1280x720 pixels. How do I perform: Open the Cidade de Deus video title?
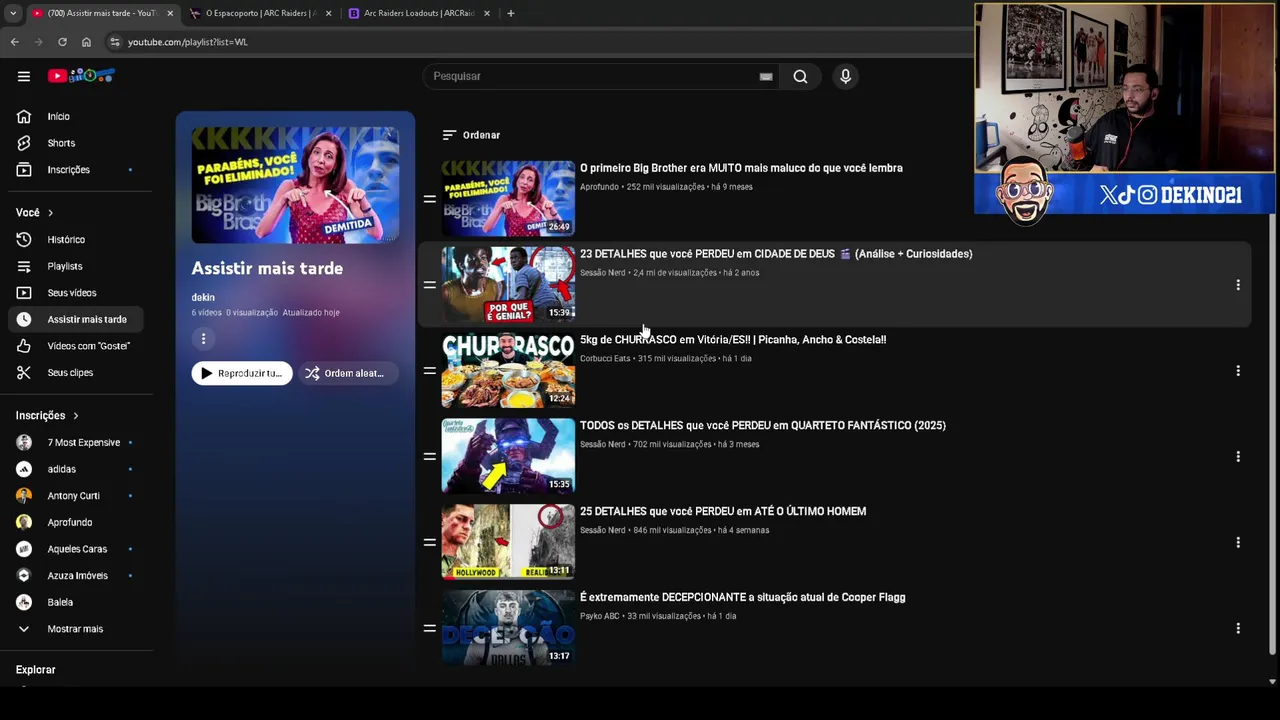(x=776, y=254)
